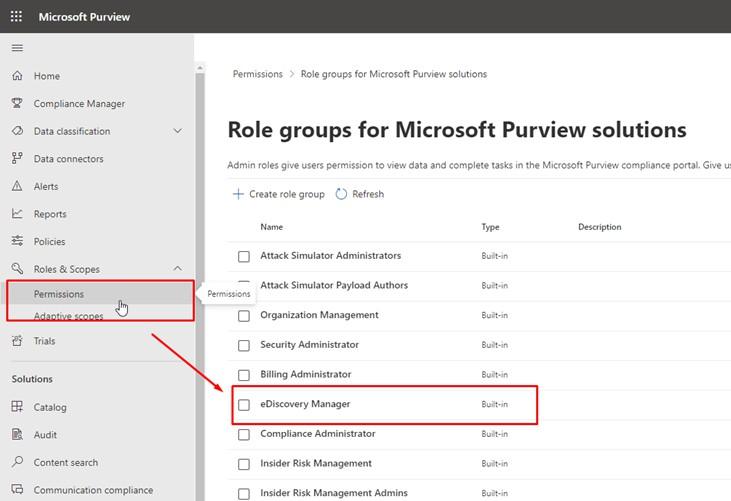Open Content search in Solutions
This screenshot has width=731, height=501.
66,462
